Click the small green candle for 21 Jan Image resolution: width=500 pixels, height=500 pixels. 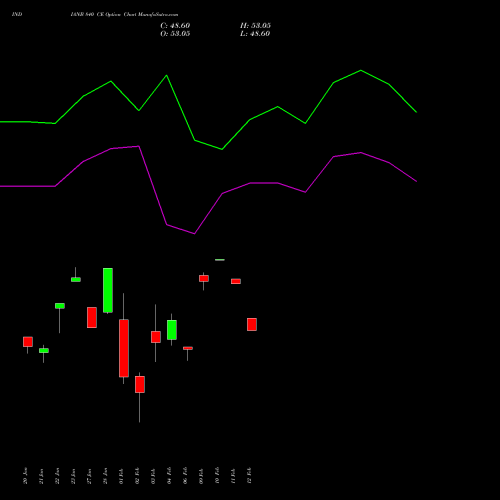44,350
